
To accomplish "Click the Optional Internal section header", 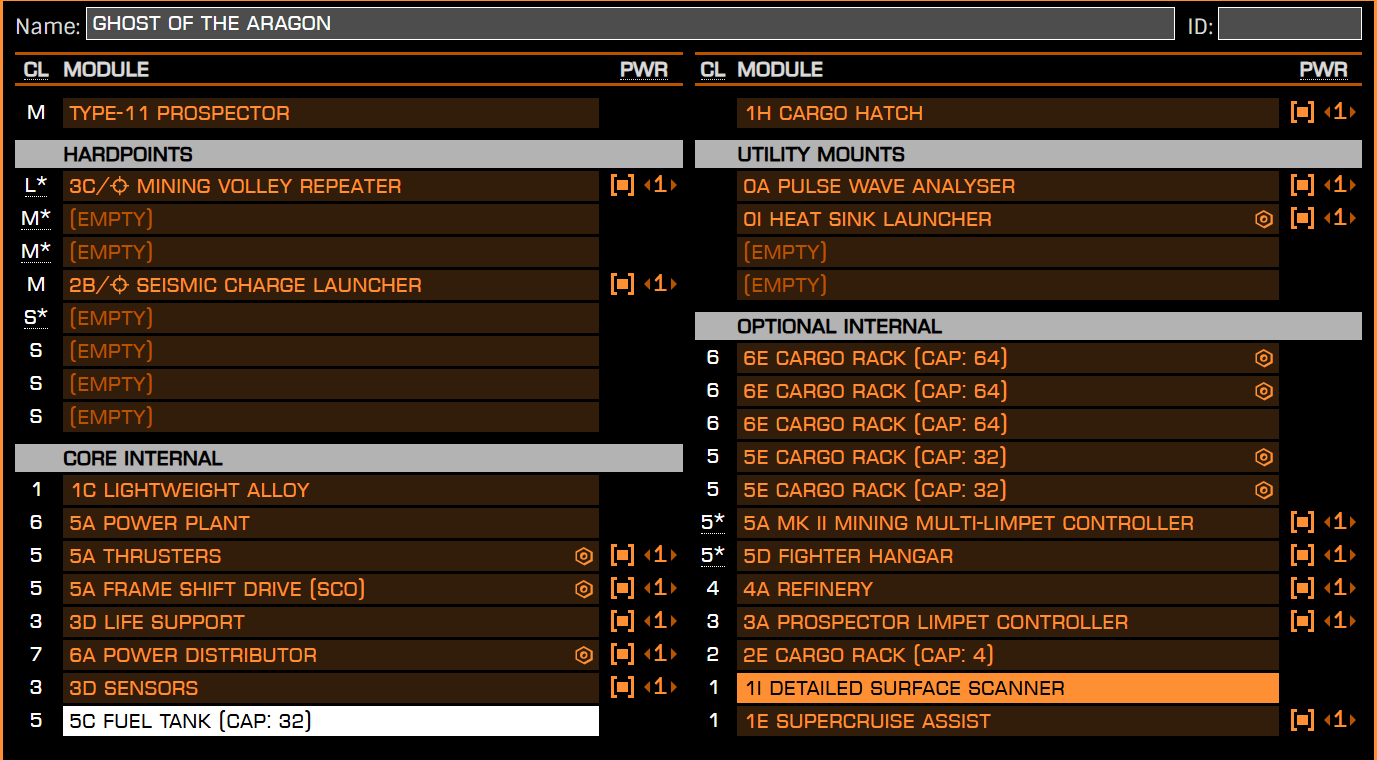I will pos(1028,326).
